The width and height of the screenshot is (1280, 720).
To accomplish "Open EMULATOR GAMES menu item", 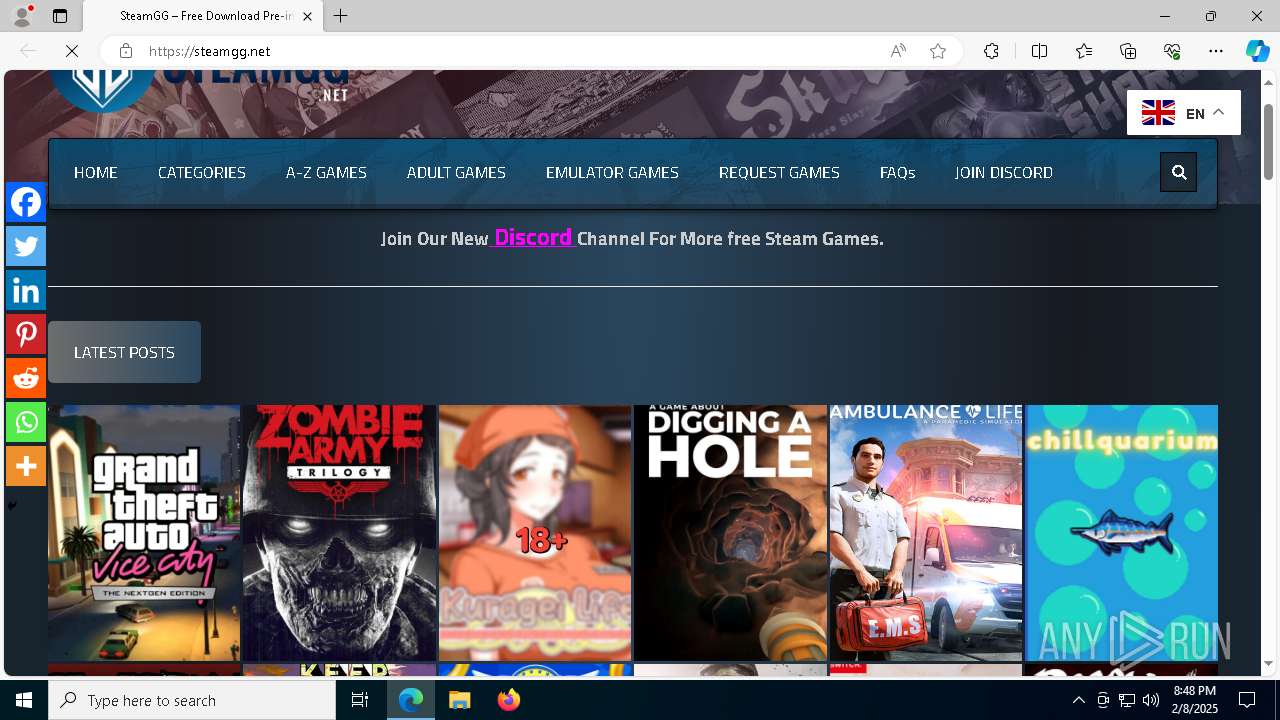I will tap(612, 172).
